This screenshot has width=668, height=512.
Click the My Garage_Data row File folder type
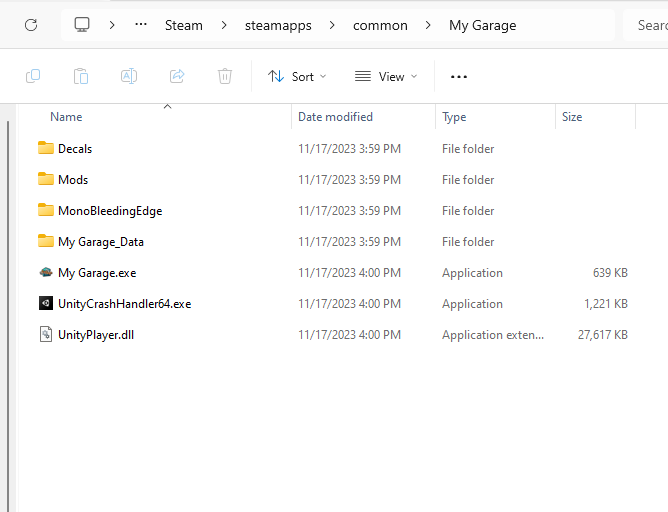tap(468, 242)
